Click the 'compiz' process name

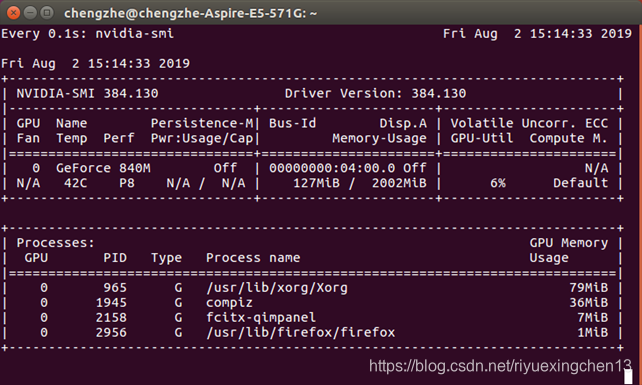229,303
